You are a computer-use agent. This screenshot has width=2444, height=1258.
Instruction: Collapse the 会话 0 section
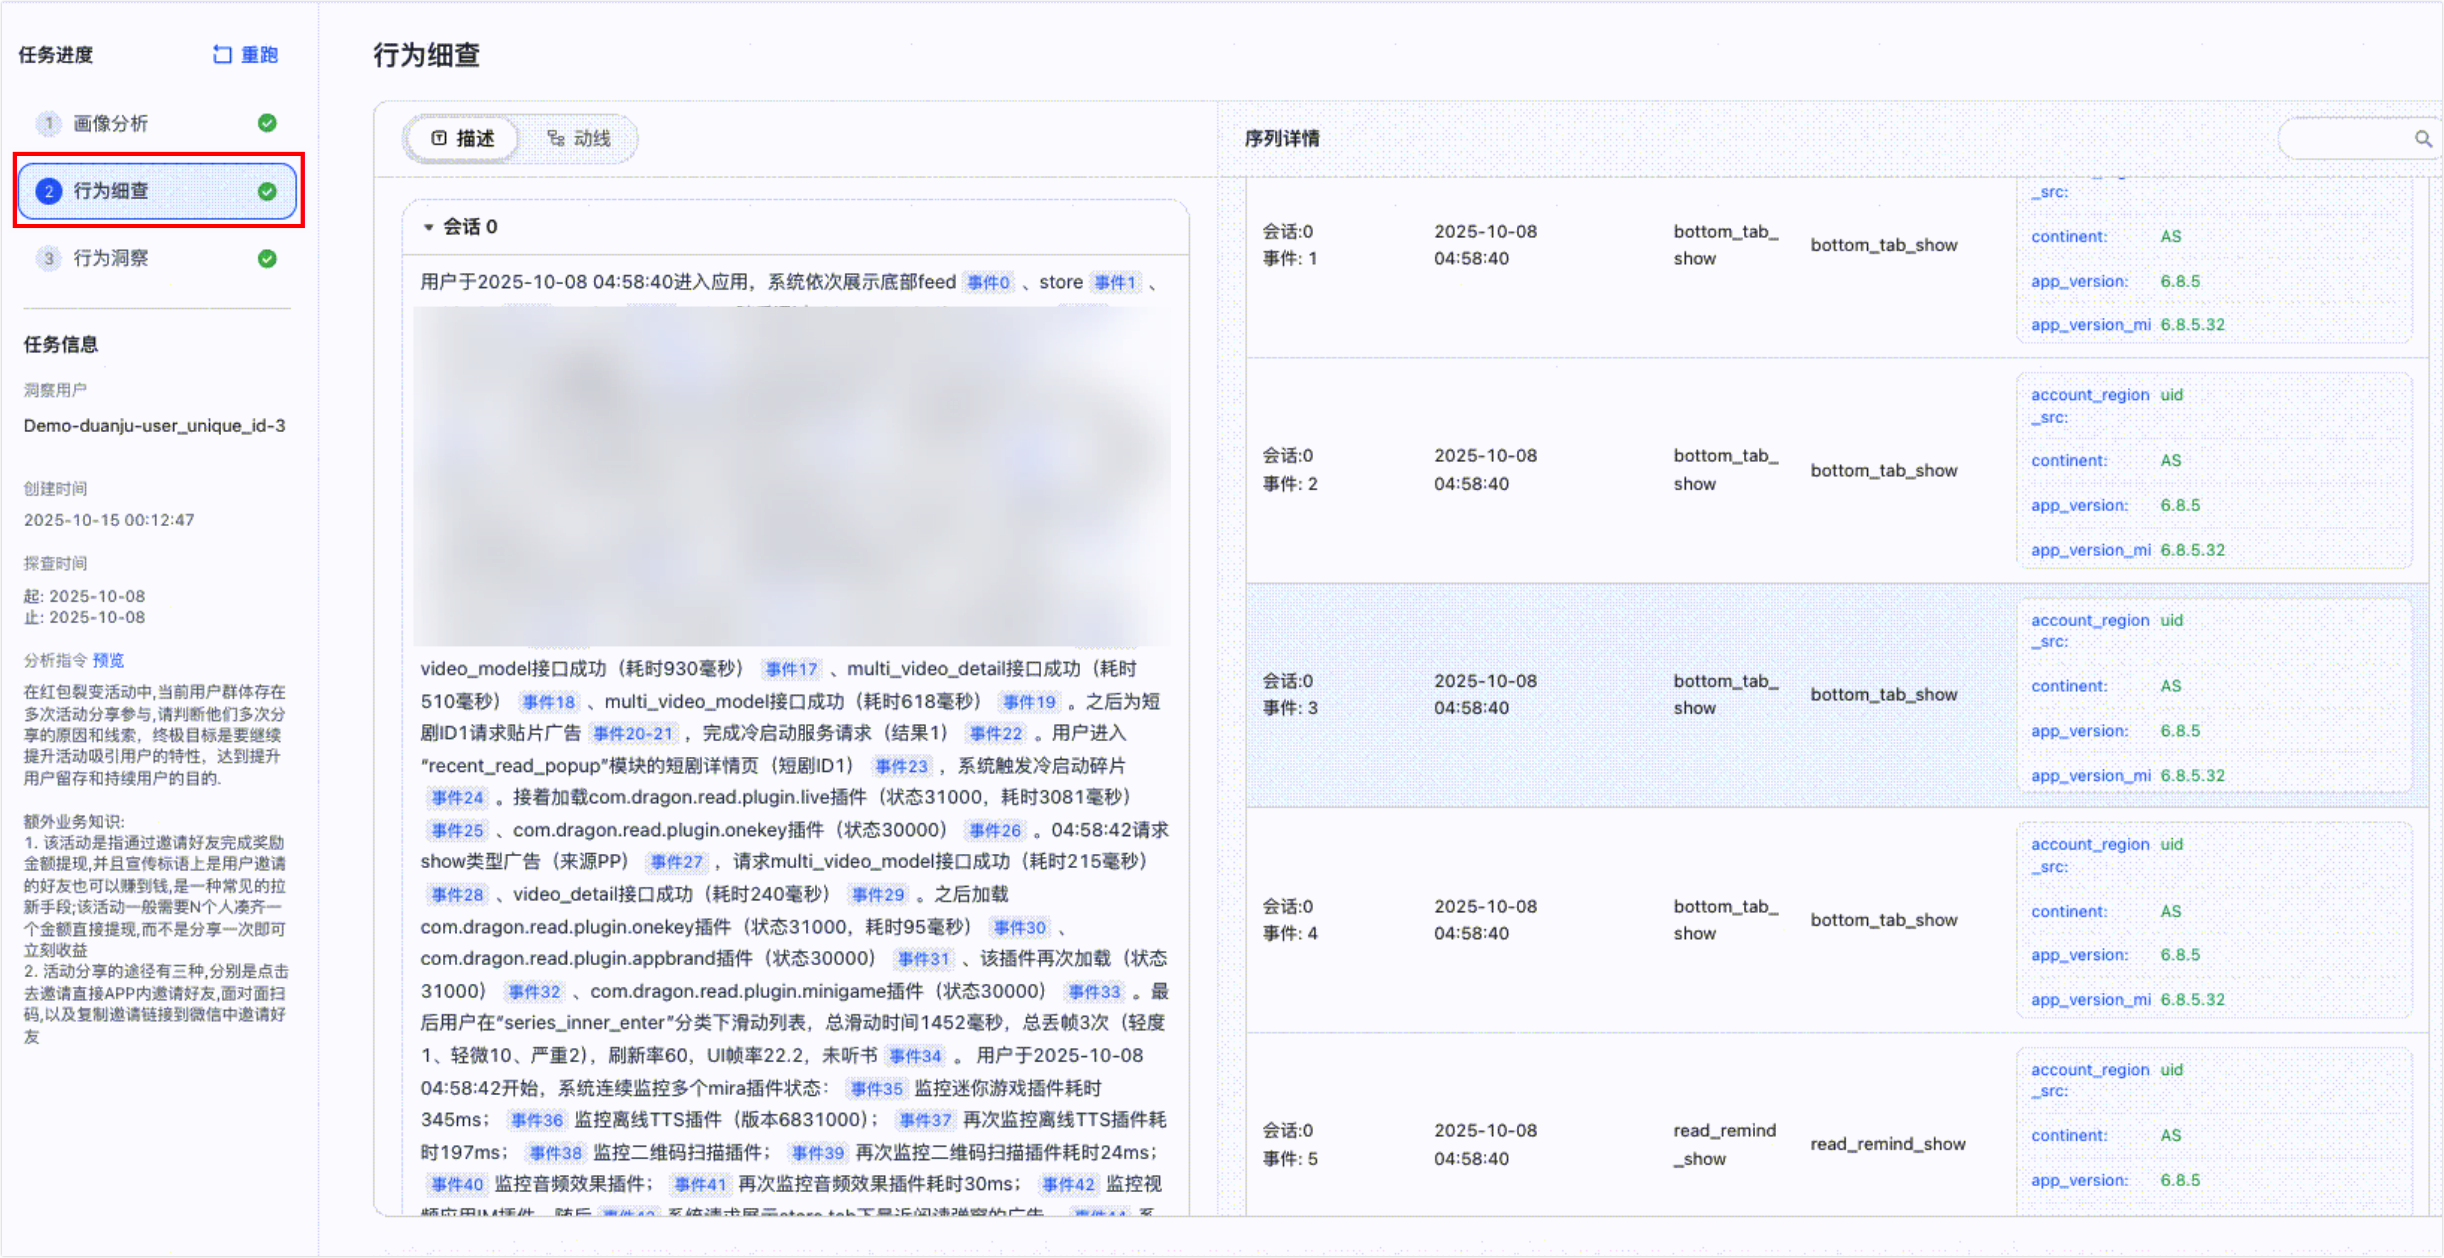[429, 227]
